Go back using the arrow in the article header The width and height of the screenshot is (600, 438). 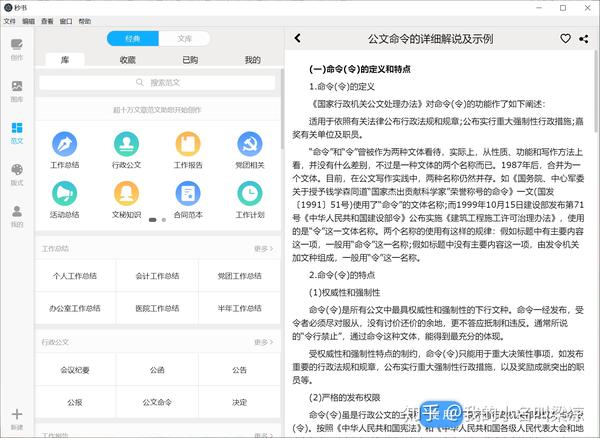click(298, 38)
